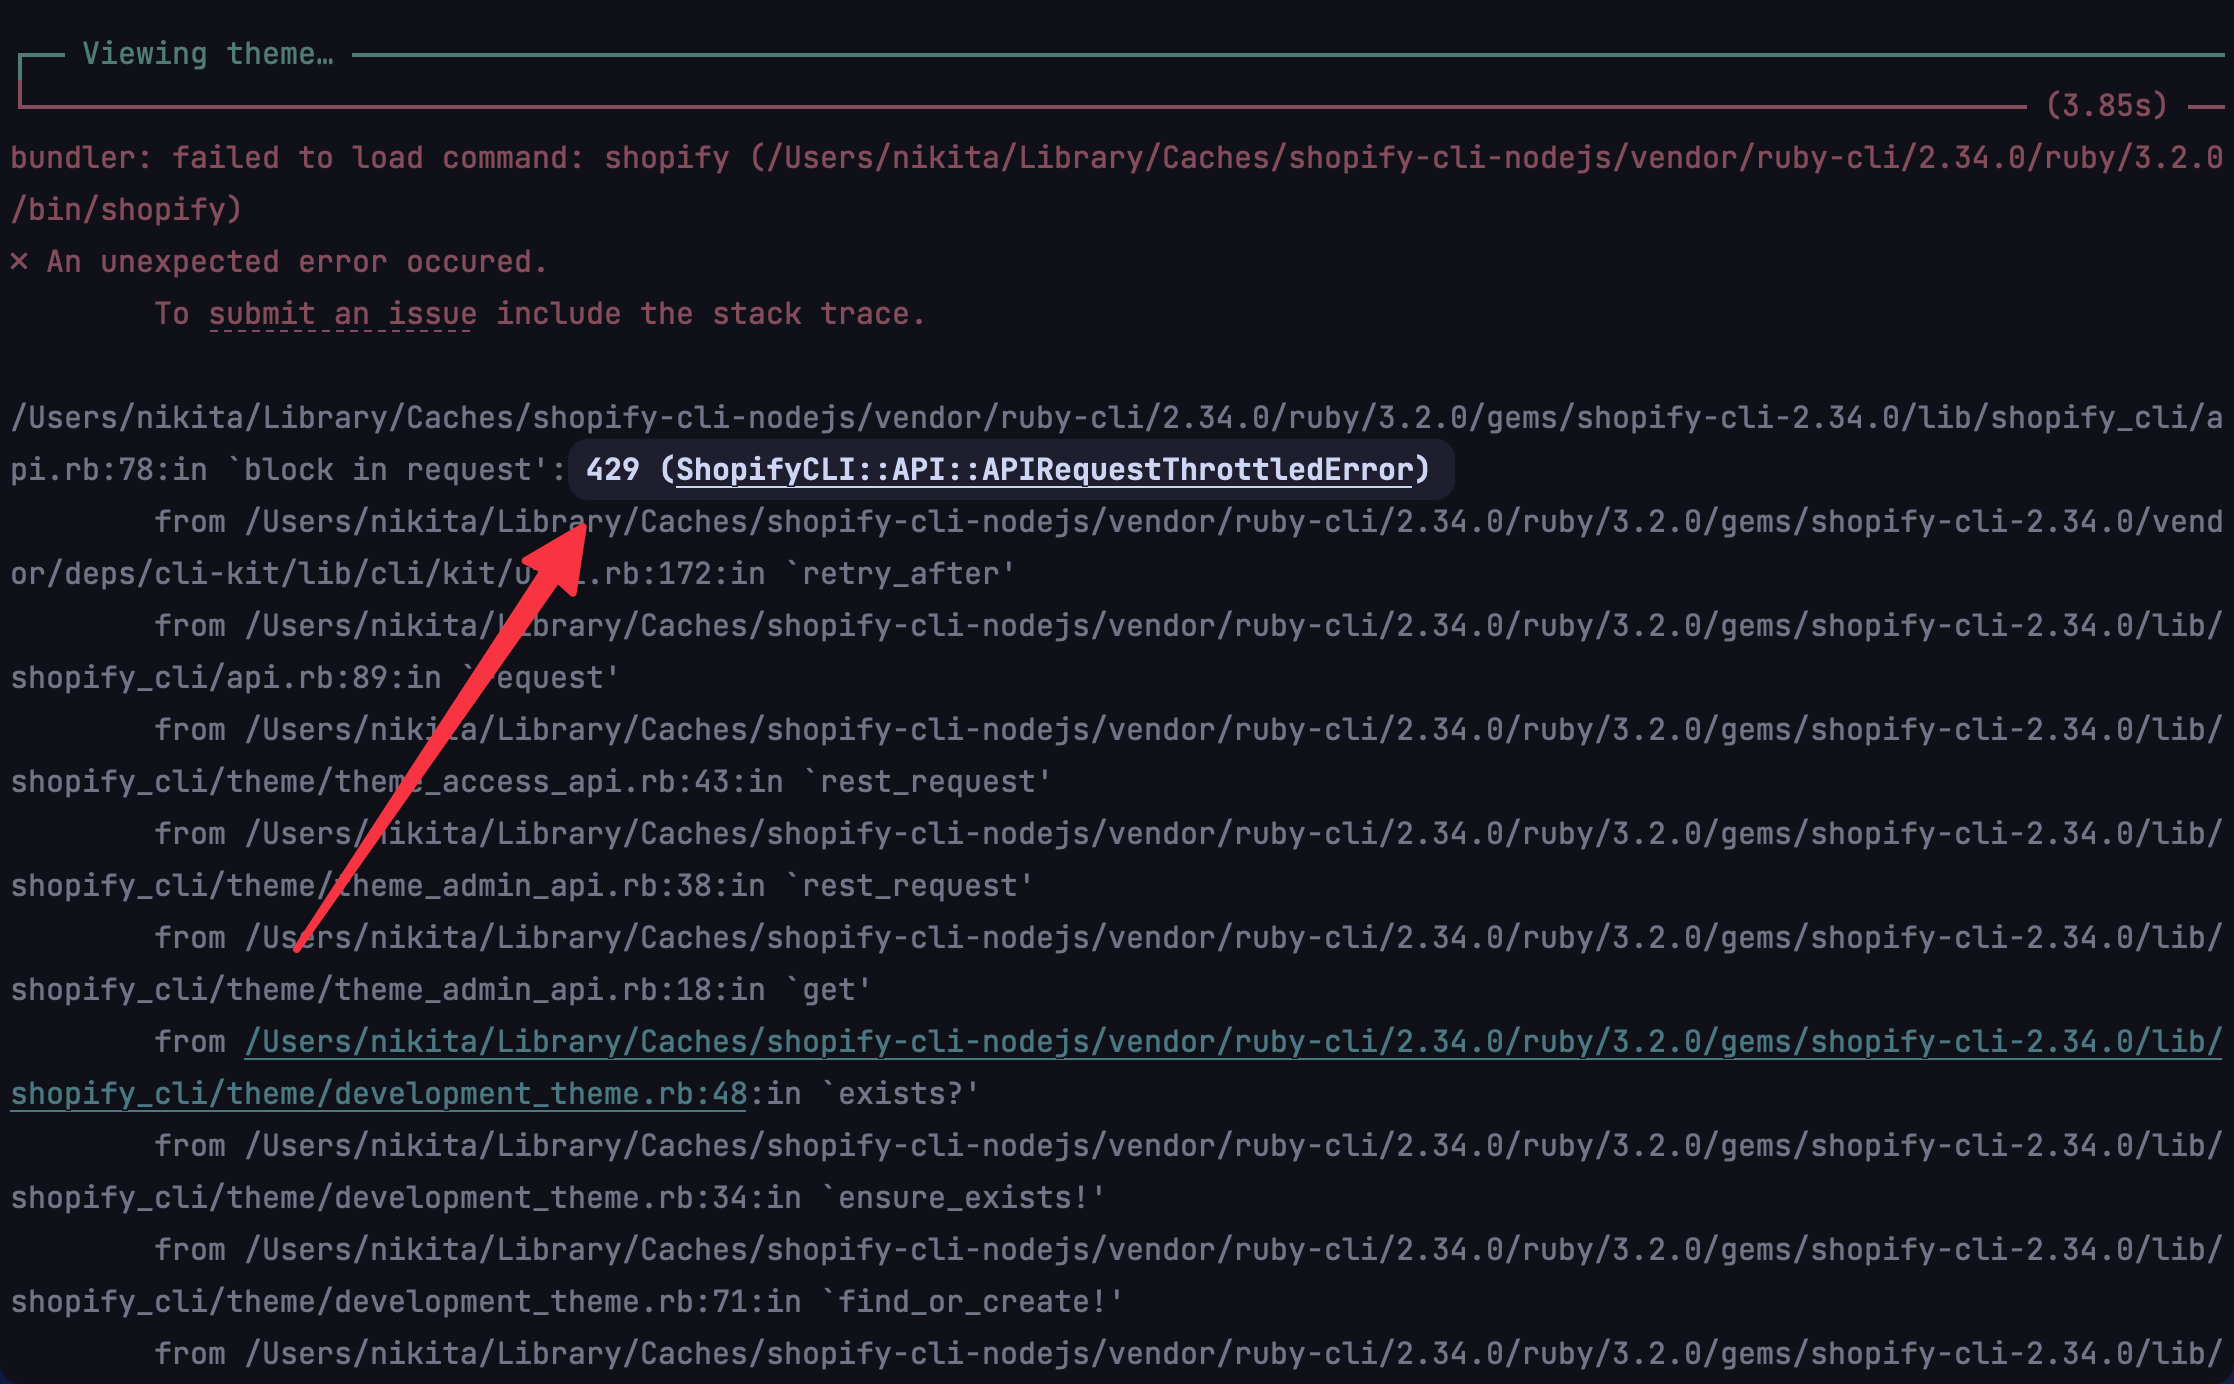Click the bundler failed to load command line
Screen dimensions: 2234x1384
(700, 156)
